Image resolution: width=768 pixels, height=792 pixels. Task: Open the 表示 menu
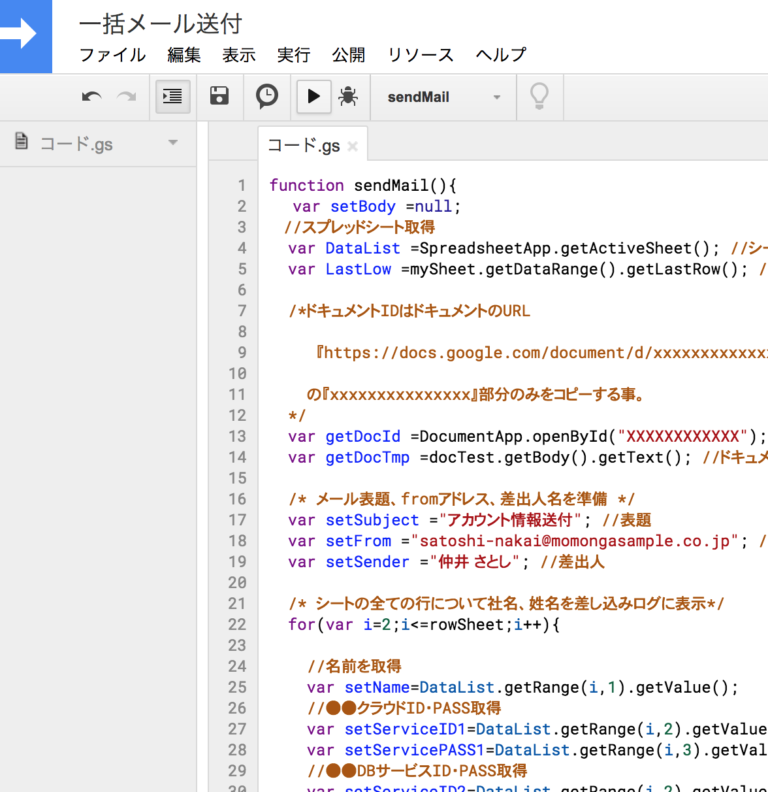pos(239,55)
